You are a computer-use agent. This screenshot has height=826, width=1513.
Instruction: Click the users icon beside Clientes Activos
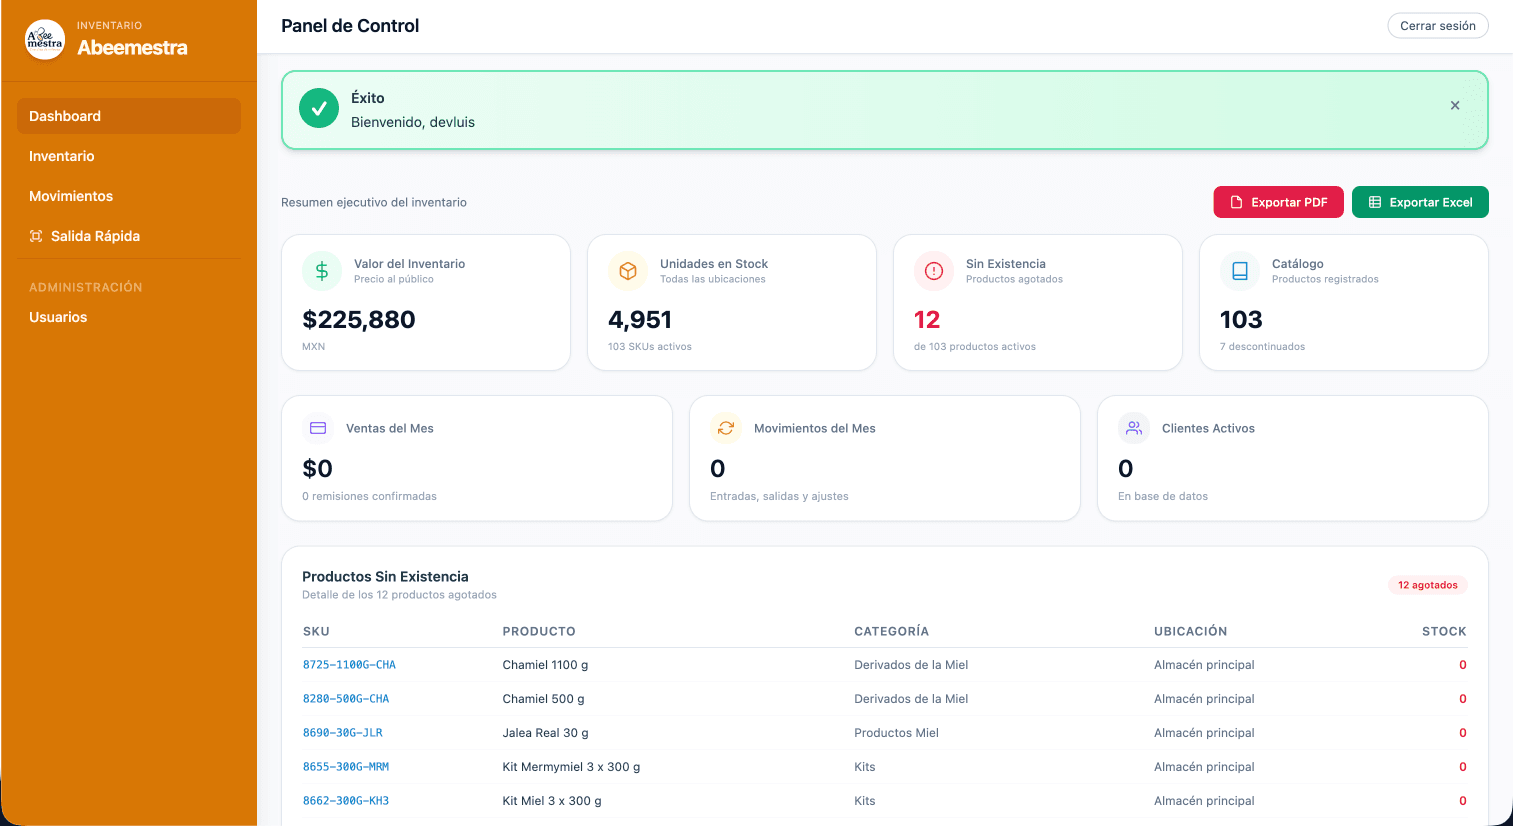(x=1134, y=428)
